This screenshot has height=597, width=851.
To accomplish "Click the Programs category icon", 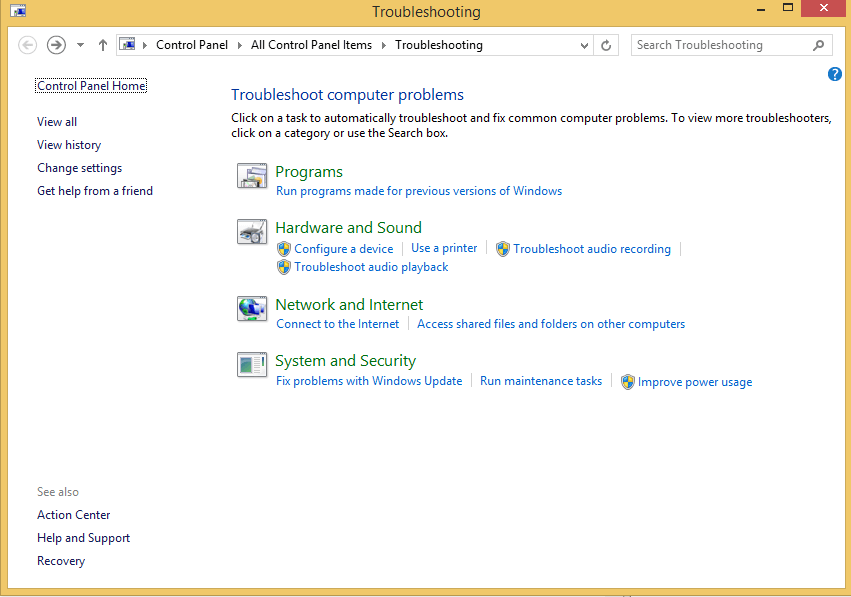I will pyautogui.click(x=252, y=176).
